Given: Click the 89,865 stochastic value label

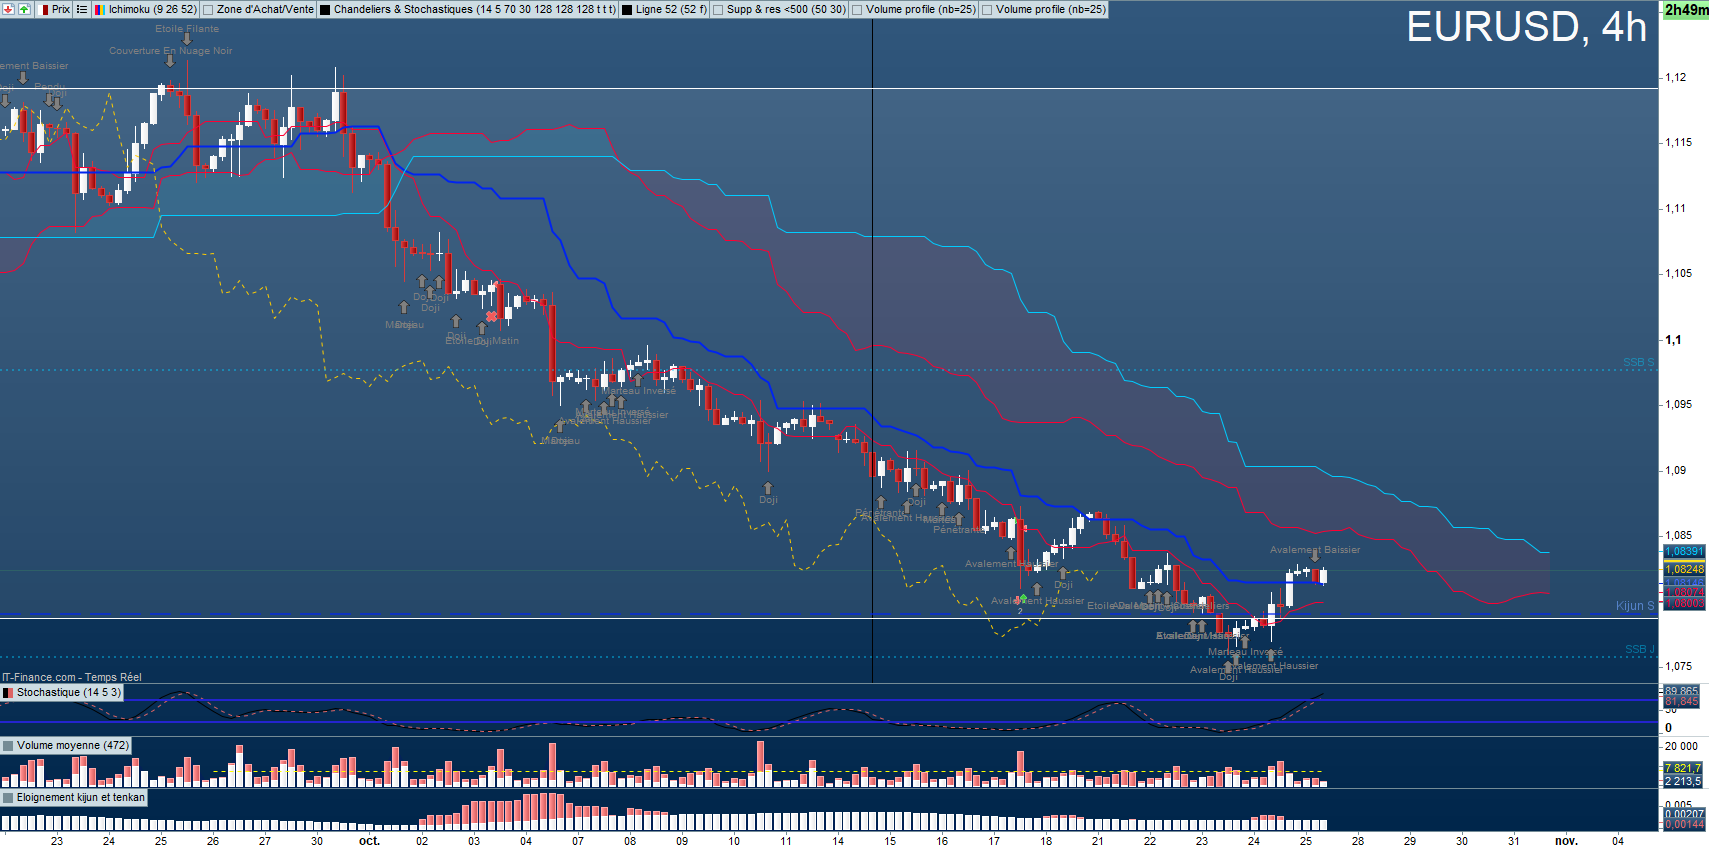Looking at the screenshot, I should click(x=1682, y=691).
